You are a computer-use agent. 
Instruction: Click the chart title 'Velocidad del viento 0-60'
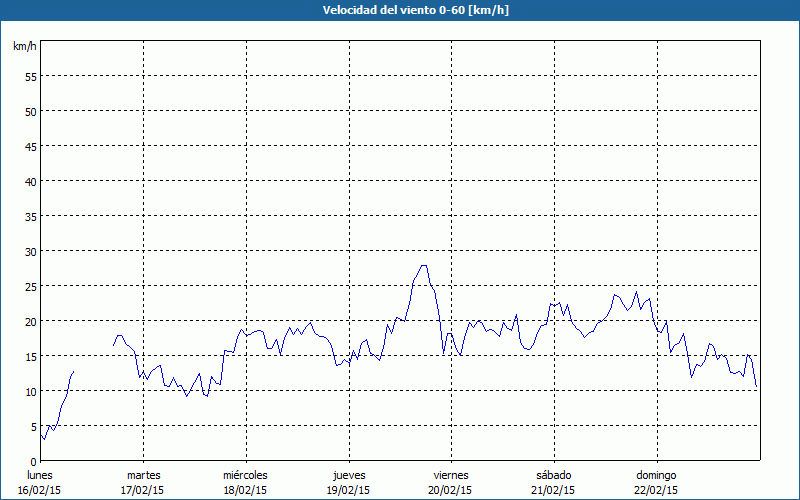pyautogui.click(x=399, y=11)
